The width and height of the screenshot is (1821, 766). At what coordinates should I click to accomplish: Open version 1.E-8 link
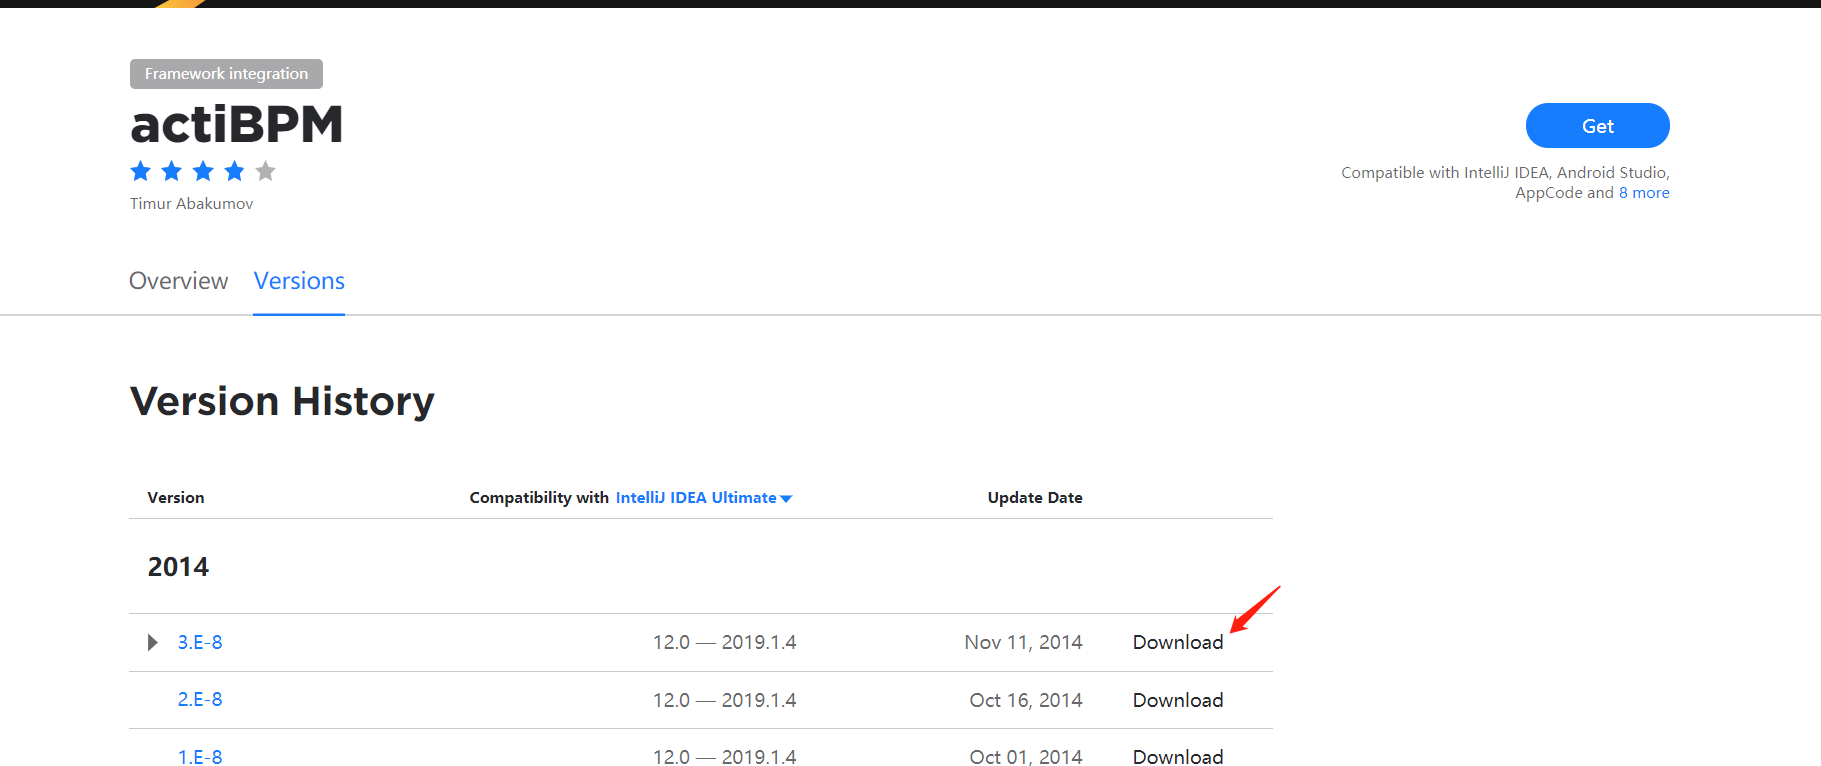tap(200, 757)
